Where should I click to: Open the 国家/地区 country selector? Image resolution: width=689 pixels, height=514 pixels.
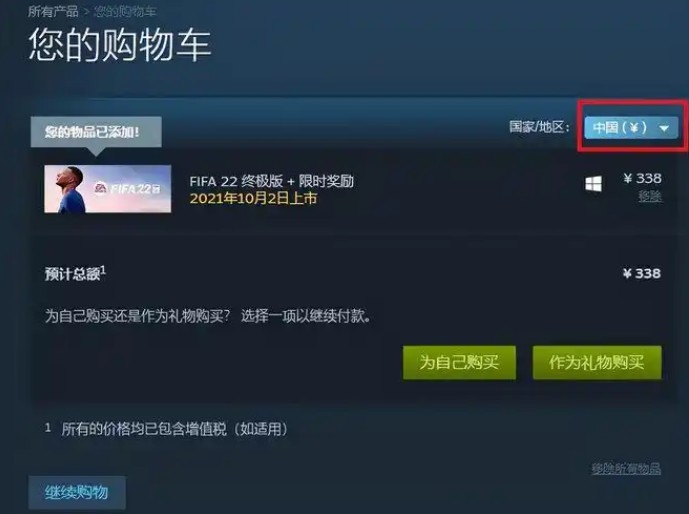(631, 128)
